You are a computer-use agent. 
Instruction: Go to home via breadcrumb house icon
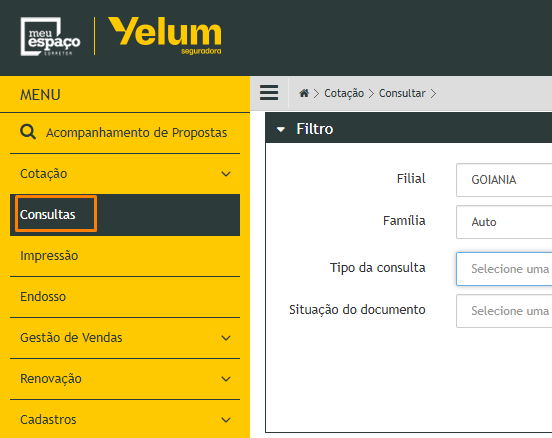(x=304, y=93)
